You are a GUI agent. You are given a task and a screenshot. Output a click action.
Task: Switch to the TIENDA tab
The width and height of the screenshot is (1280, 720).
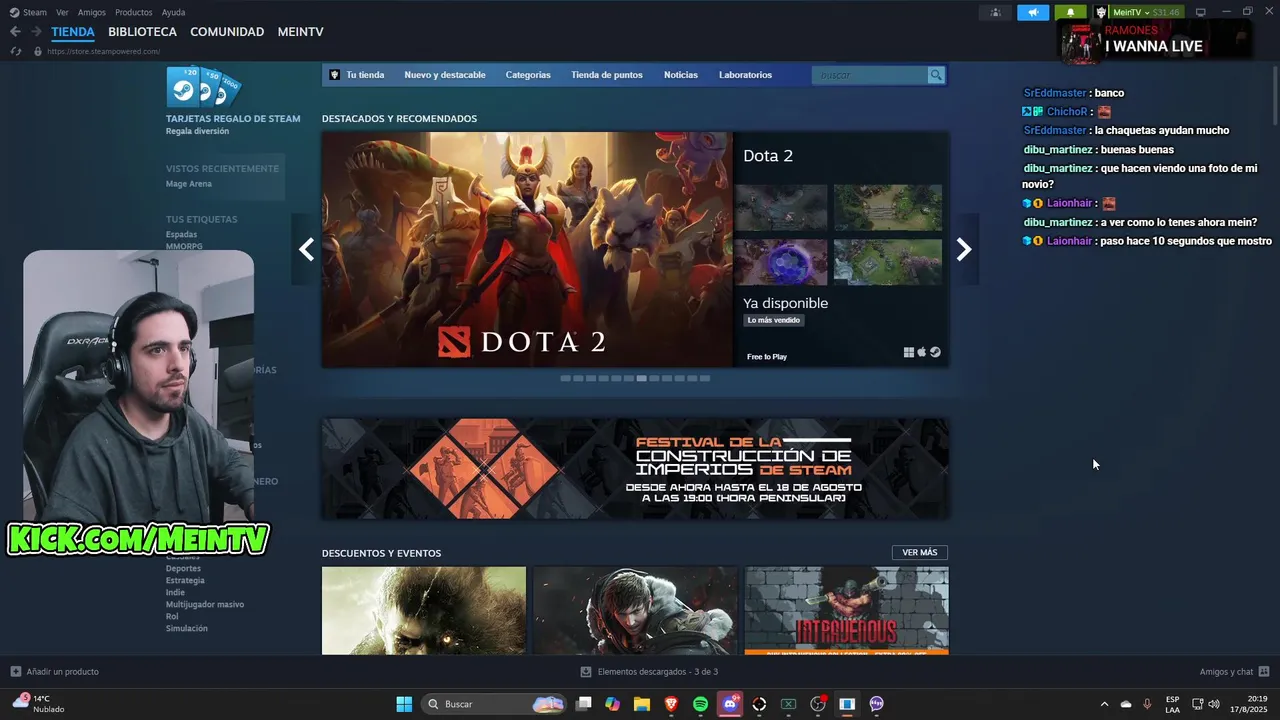click(73, 32)
